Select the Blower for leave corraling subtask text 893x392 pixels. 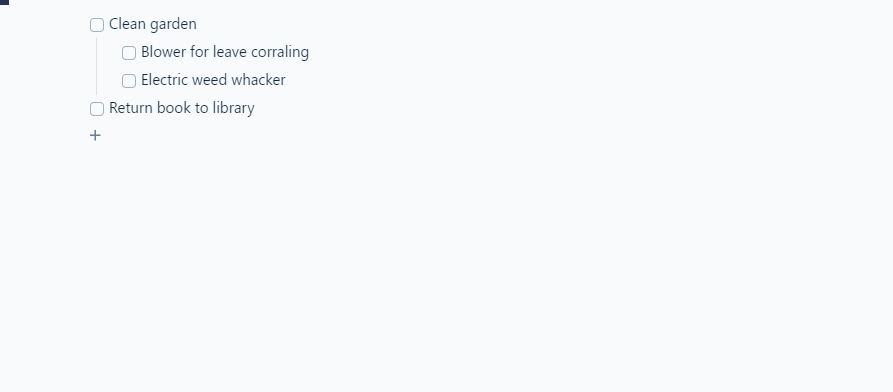point(225,52)
